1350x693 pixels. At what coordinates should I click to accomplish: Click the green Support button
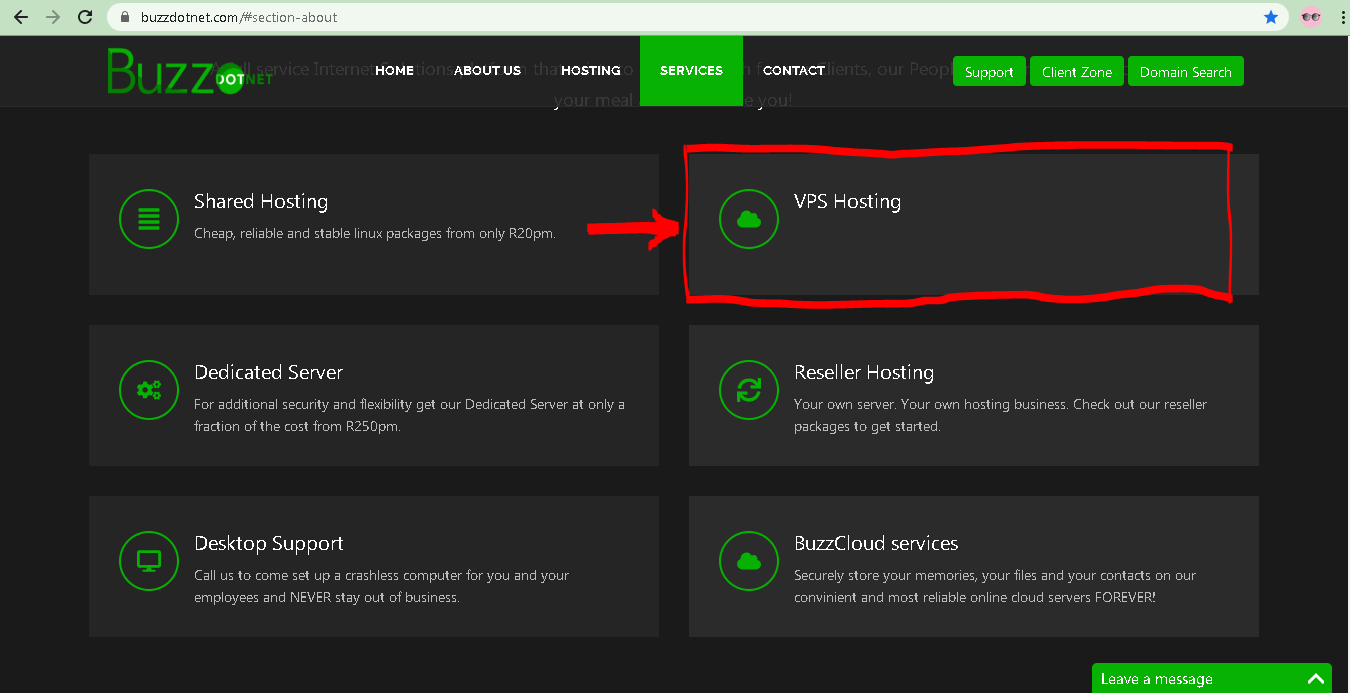(x=989, y=72)
